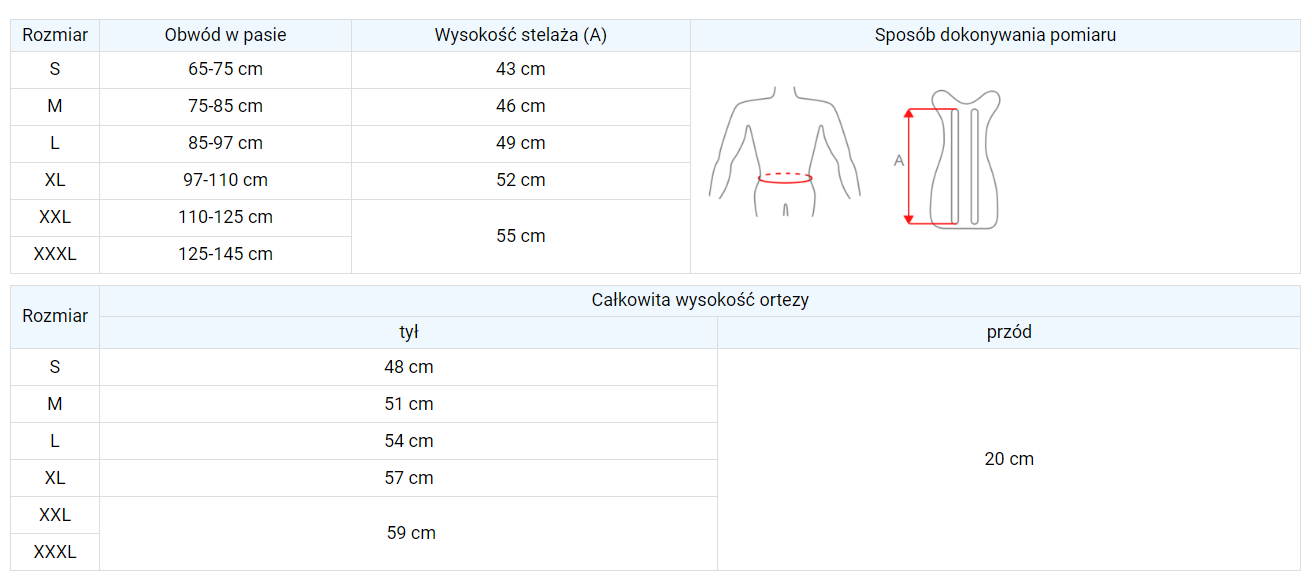Screen dimensions: 1312x588
Task: Click size XL in the second table
Action: click(55, 478)
